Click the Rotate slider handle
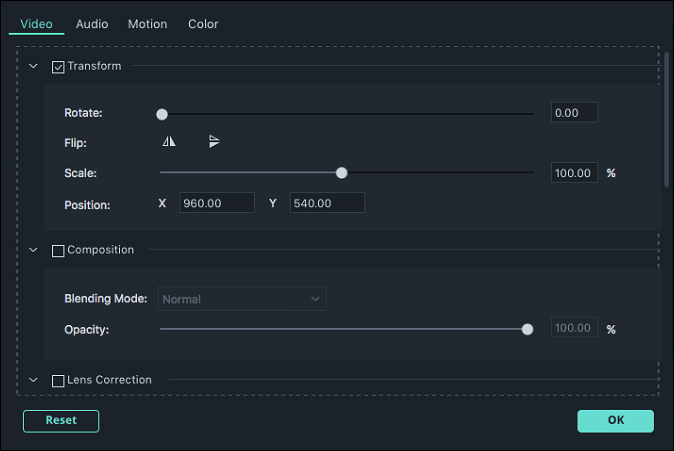 (162, 114)
